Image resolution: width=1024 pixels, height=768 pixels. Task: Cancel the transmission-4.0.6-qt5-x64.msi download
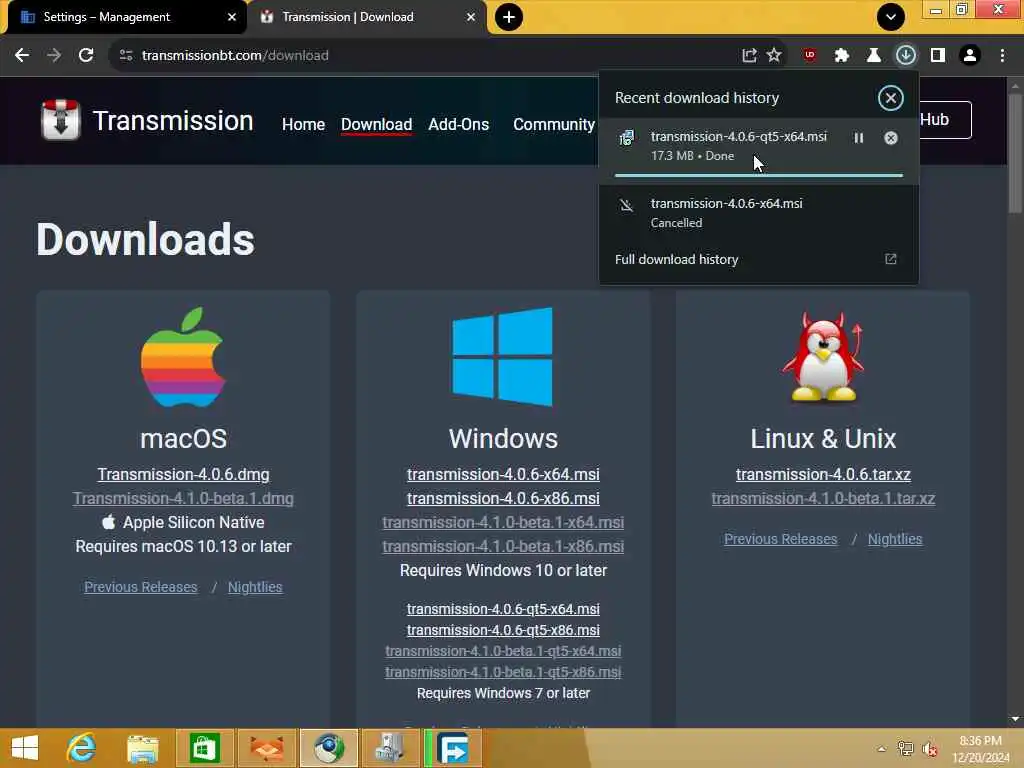891,138
